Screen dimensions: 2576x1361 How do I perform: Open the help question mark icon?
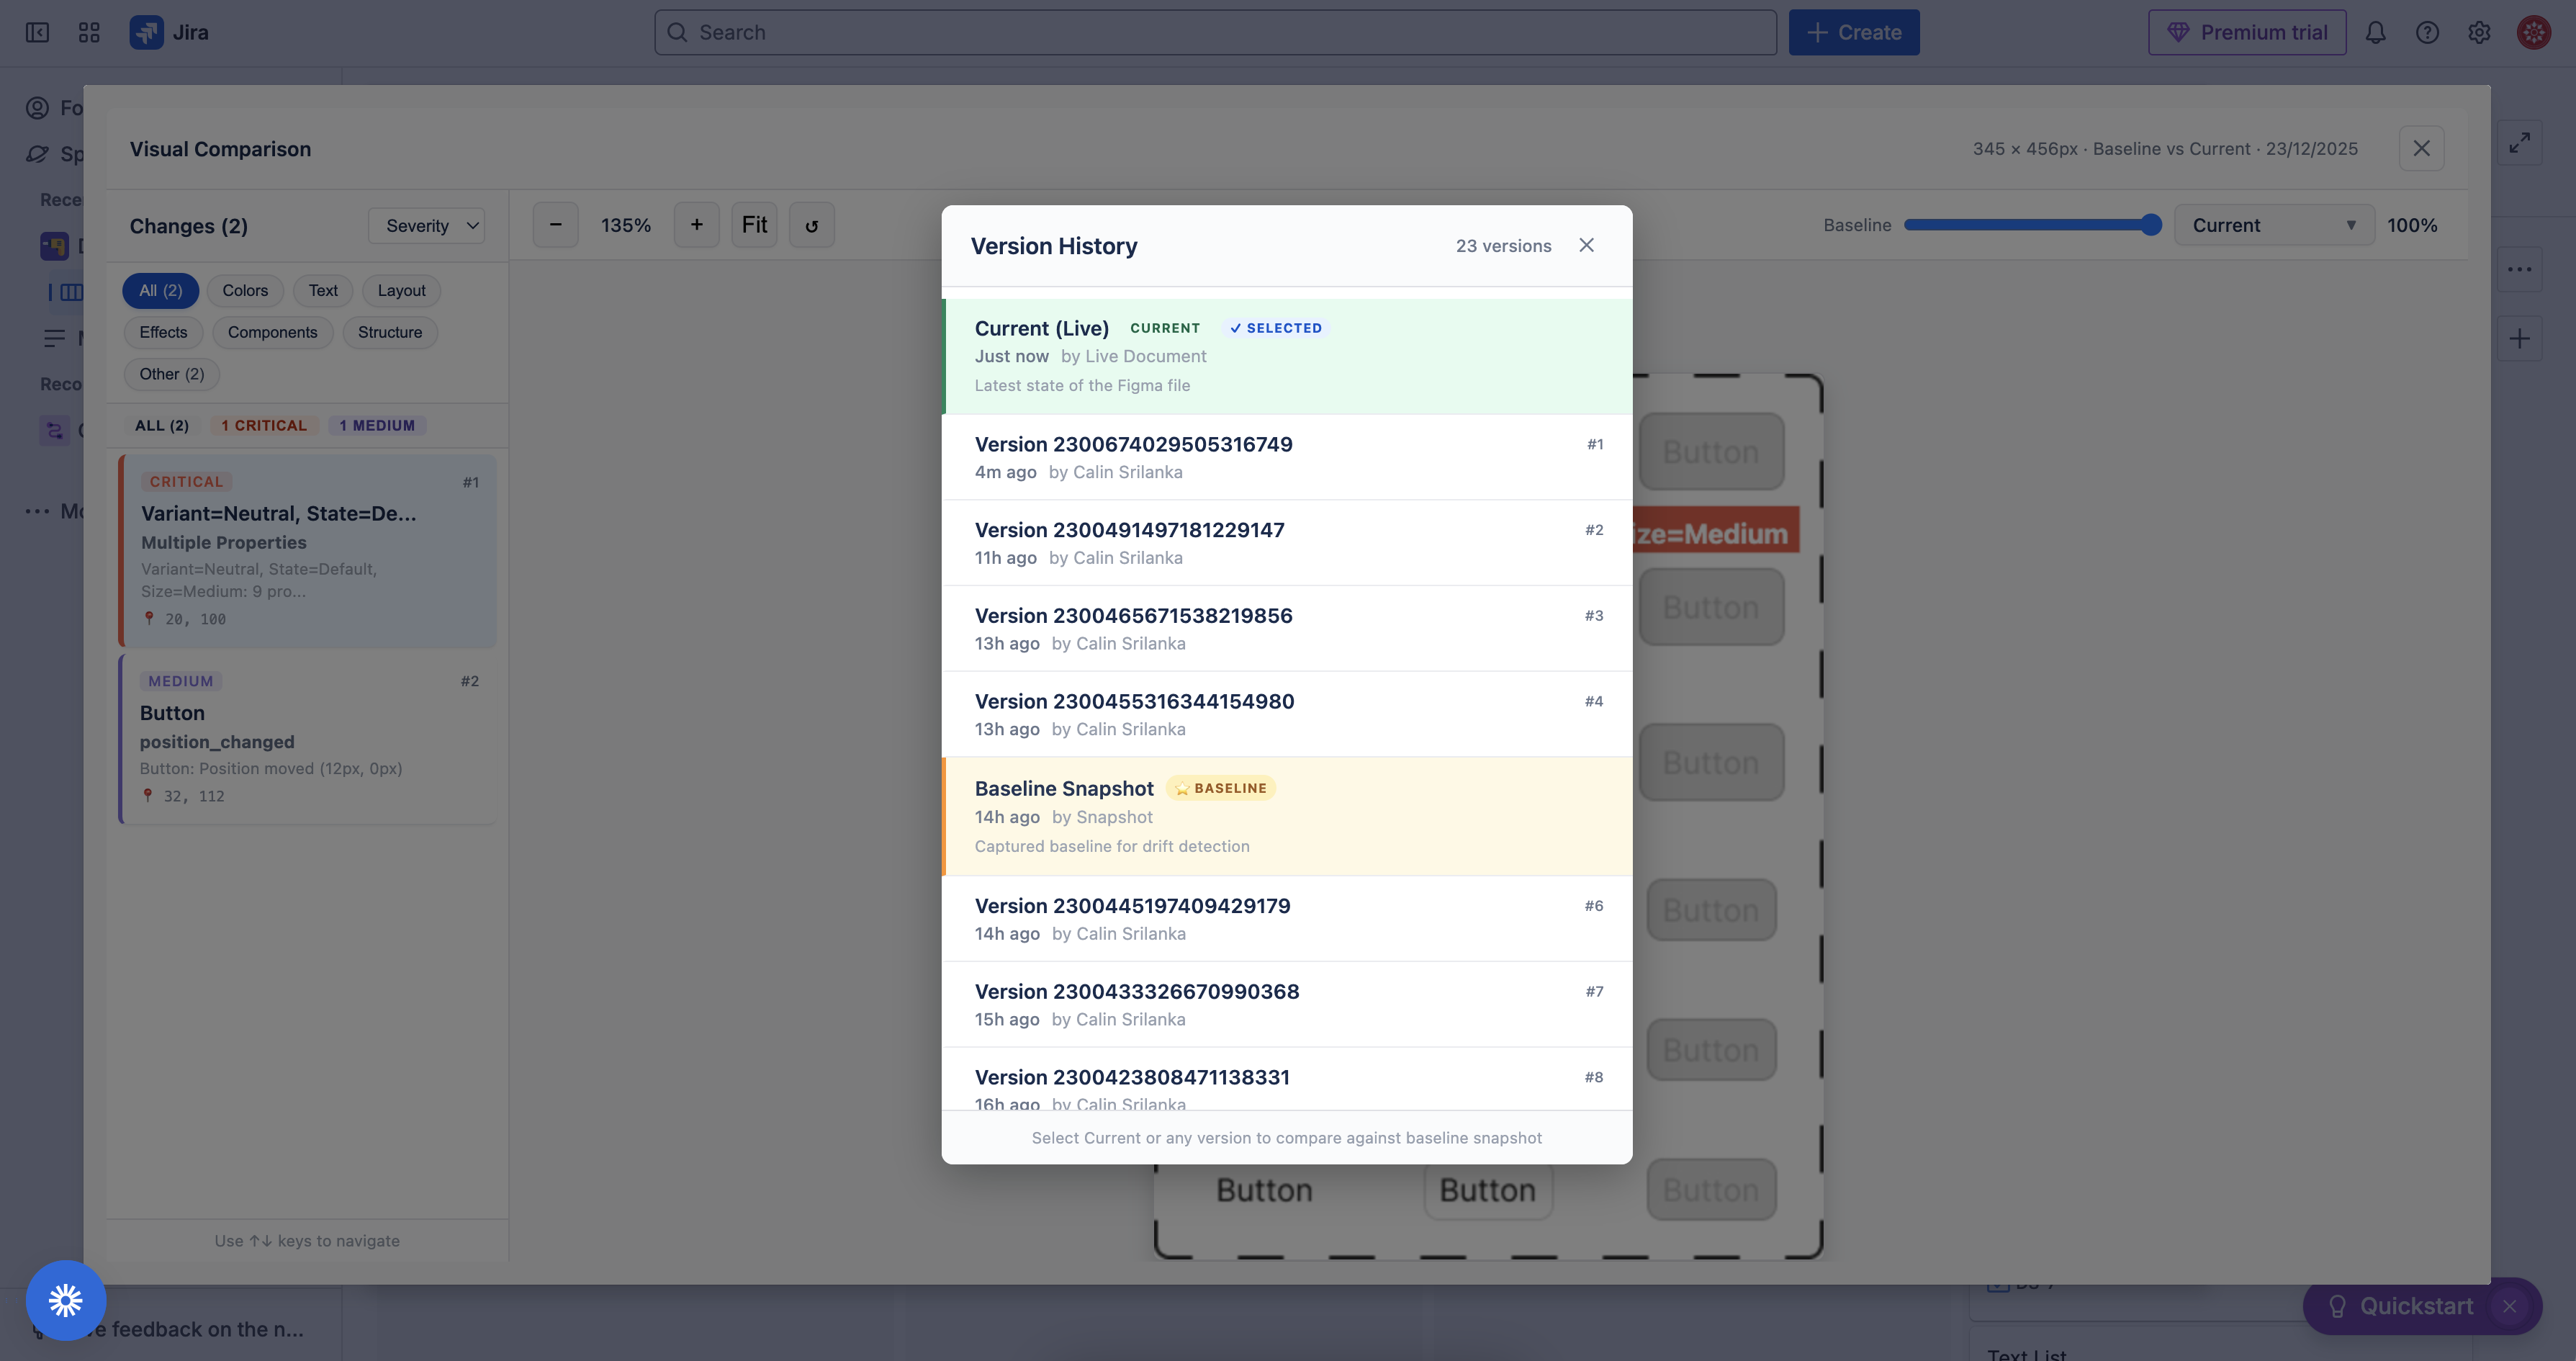pyautogui.click(x=2427, y=32)
